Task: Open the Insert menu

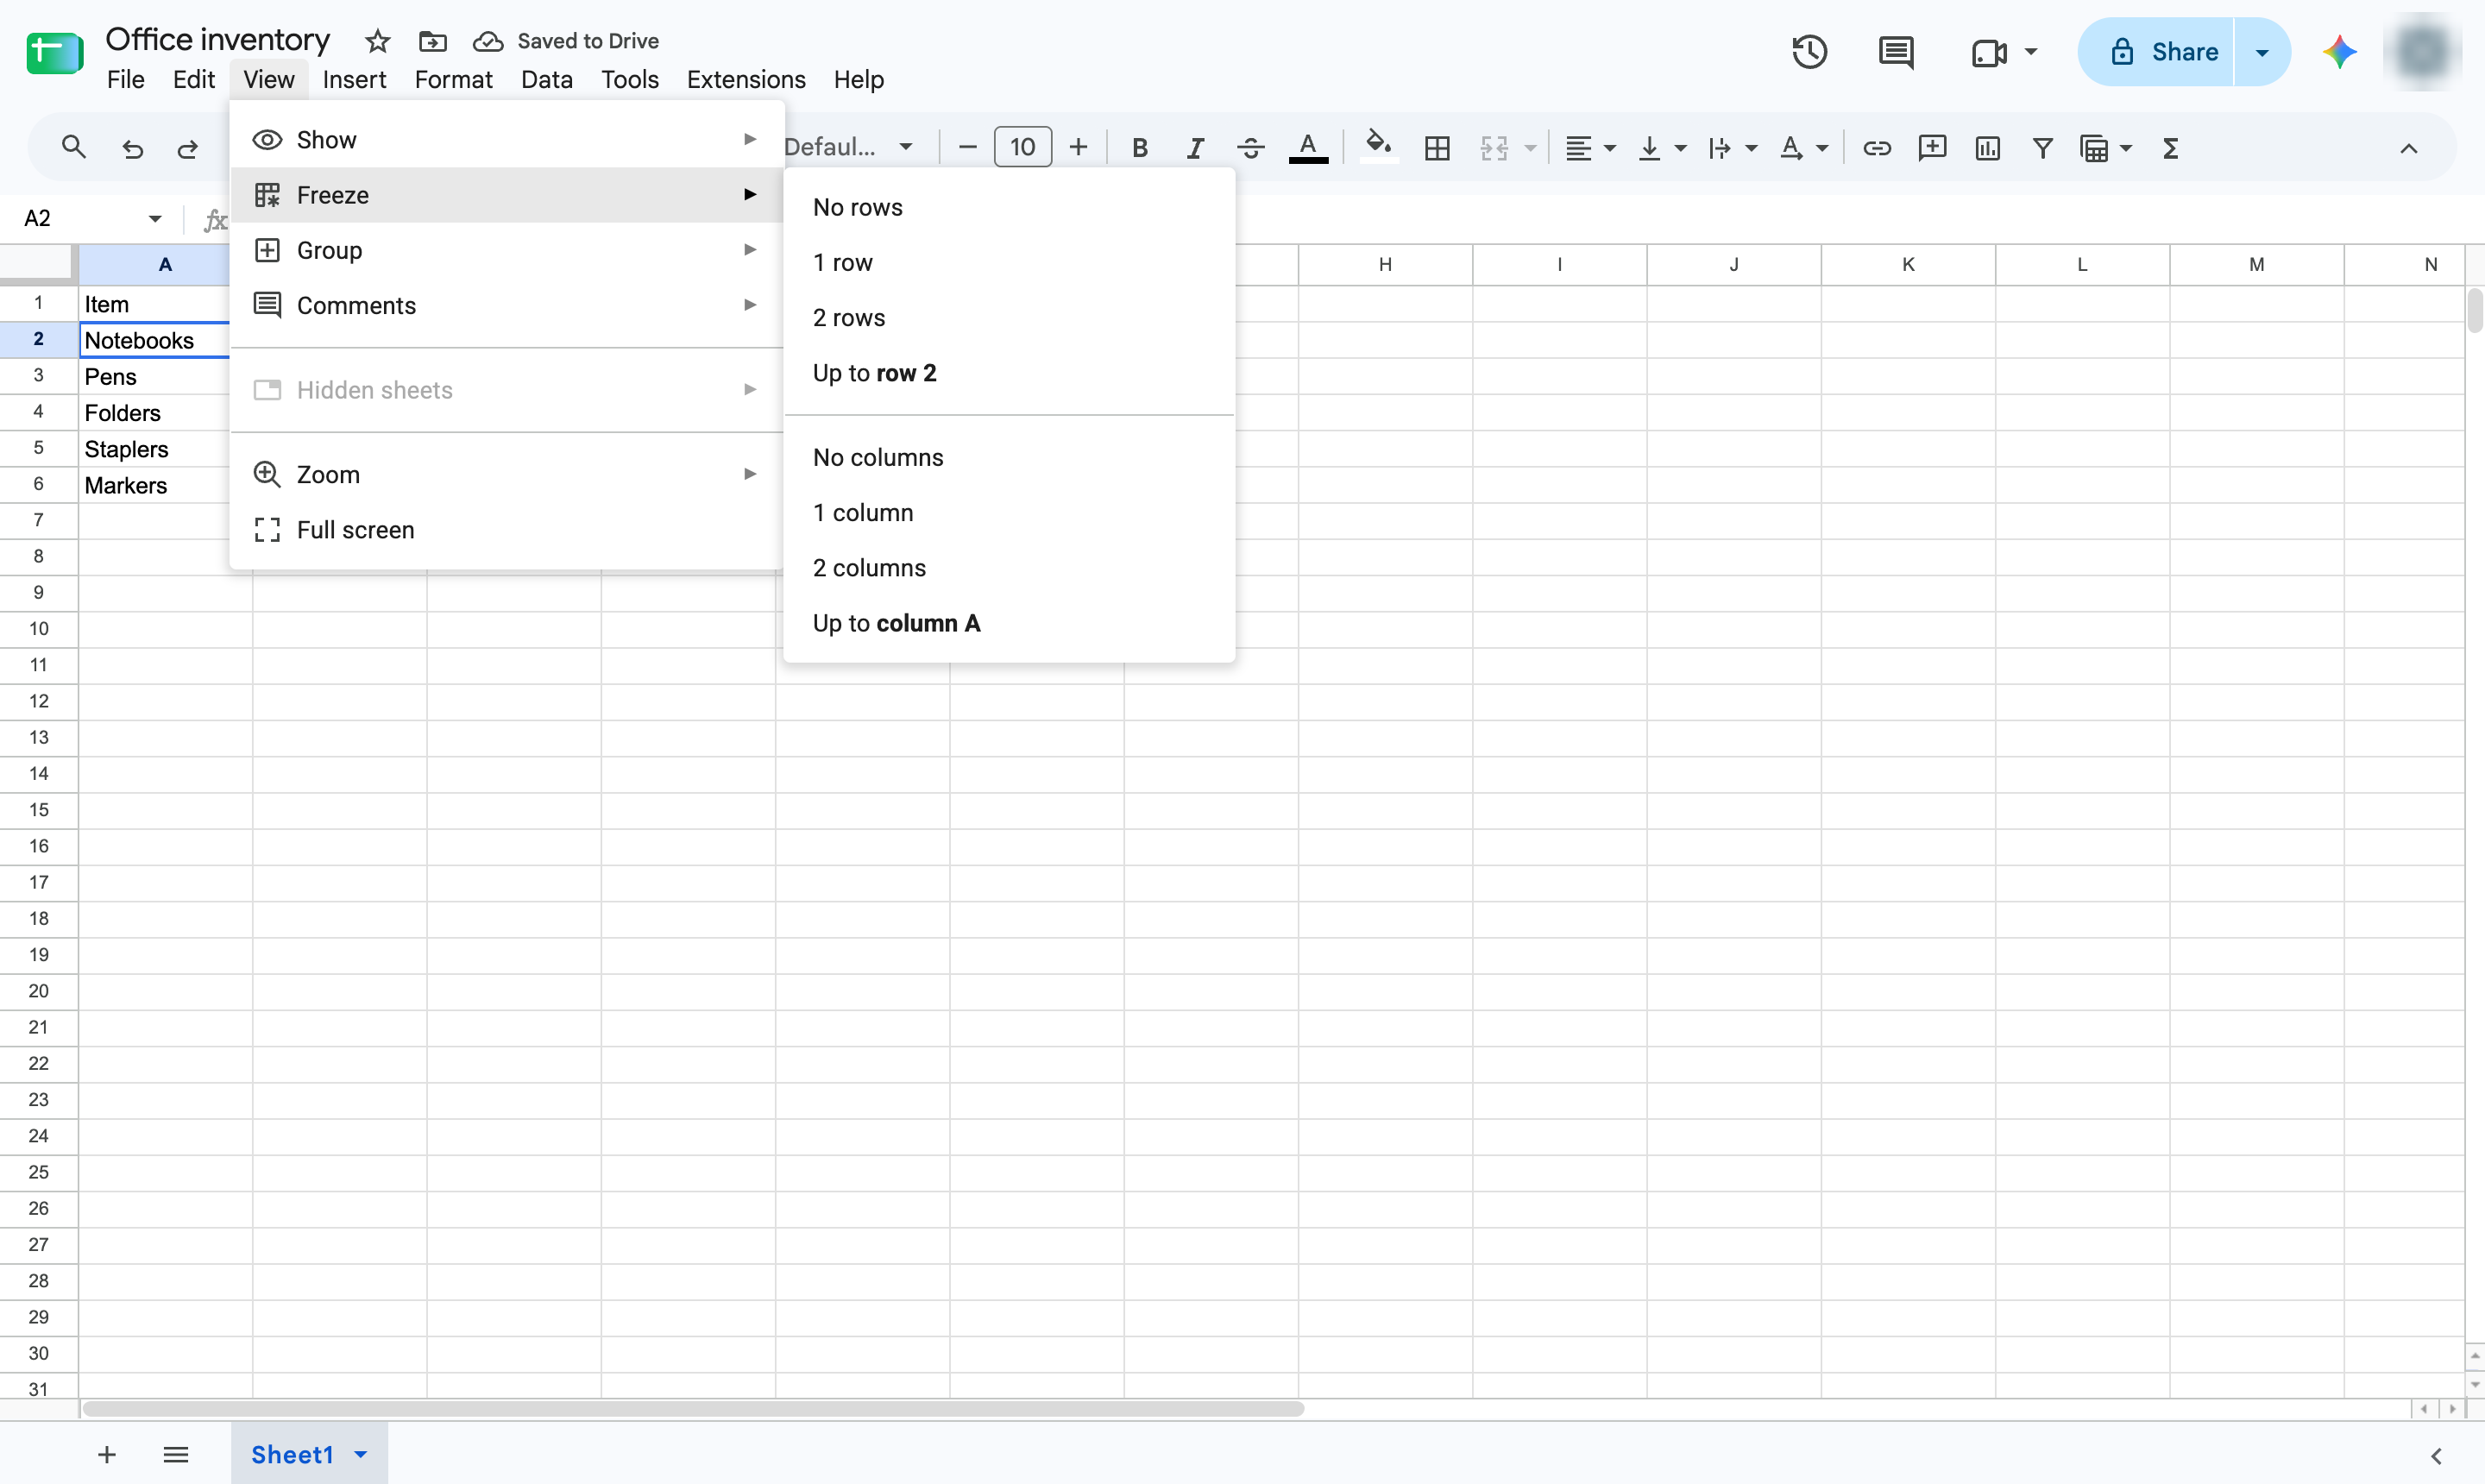Action: tap(354, 79)
